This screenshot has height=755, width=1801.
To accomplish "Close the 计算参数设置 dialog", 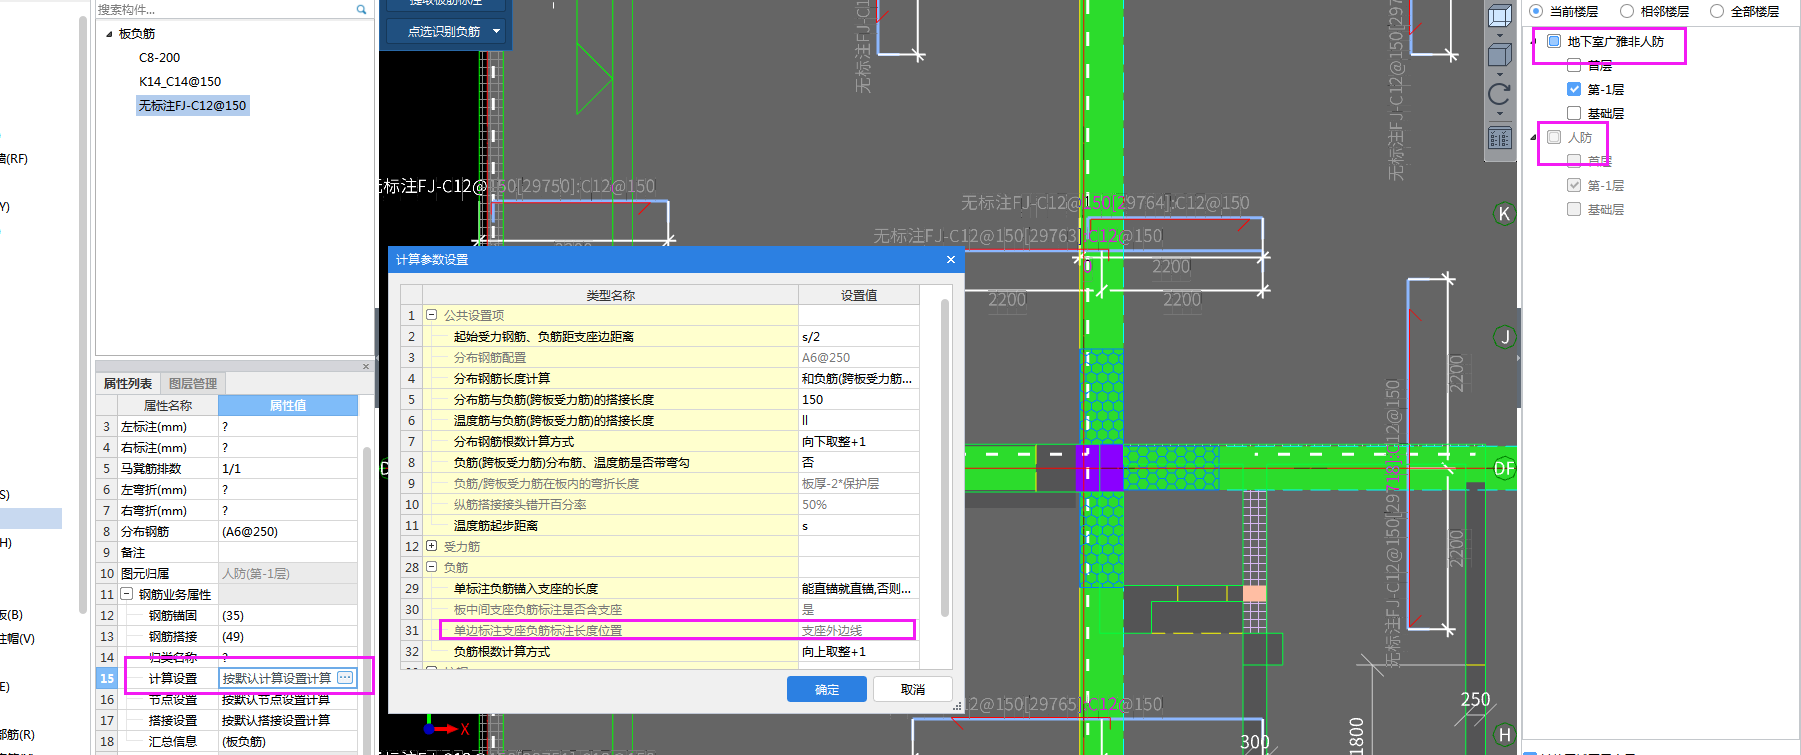I will [950, 260].
